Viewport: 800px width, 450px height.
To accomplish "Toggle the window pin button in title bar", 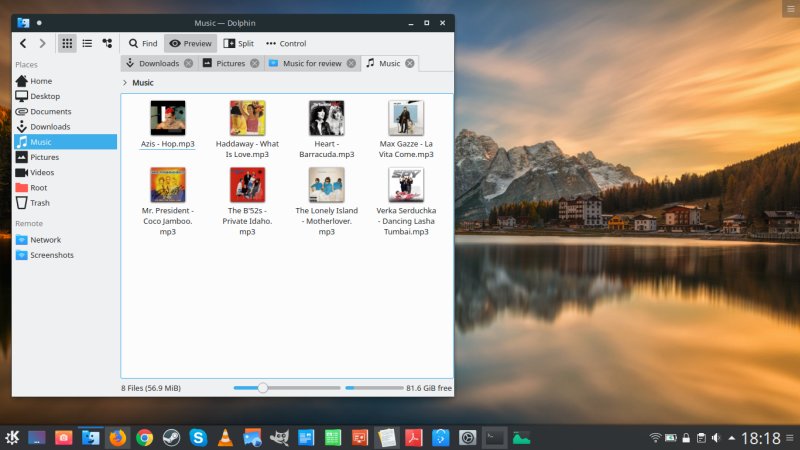I will click(39, 21).
